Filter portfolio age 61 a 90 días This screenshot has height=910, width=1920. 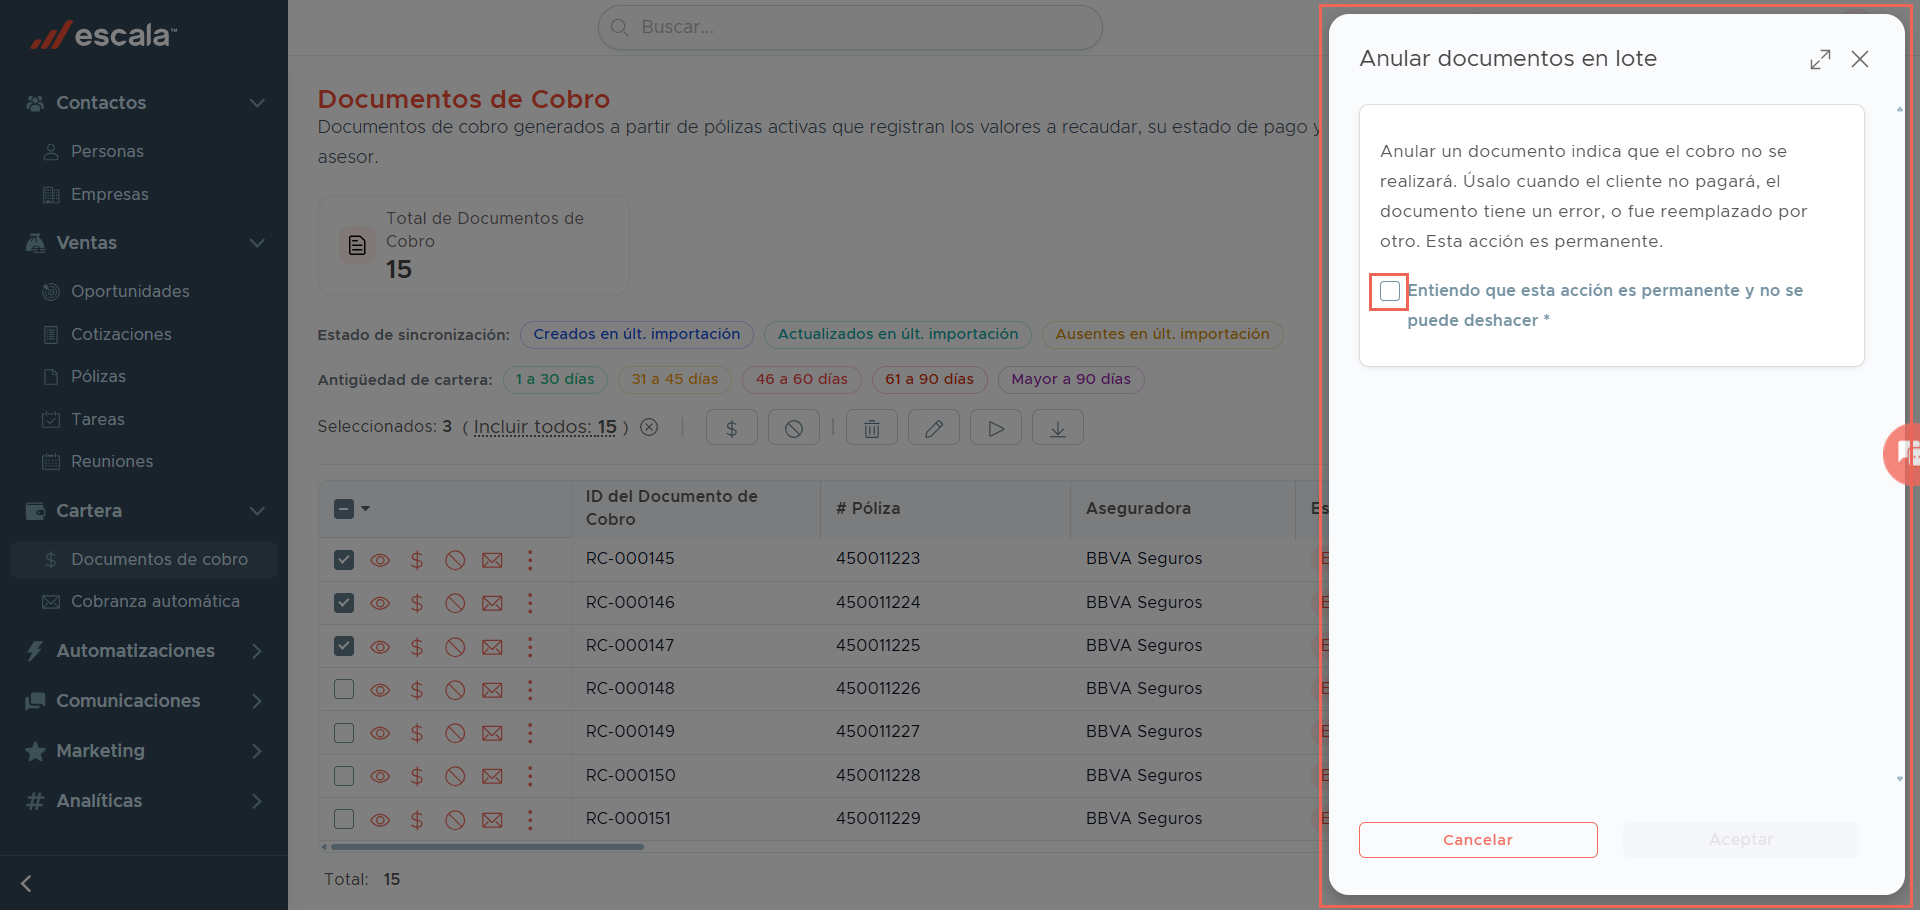(929, 379)
